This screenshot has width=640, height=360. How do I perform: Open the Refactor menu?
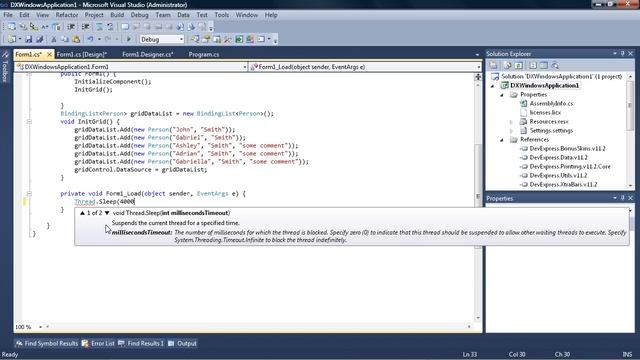(67, 15)
